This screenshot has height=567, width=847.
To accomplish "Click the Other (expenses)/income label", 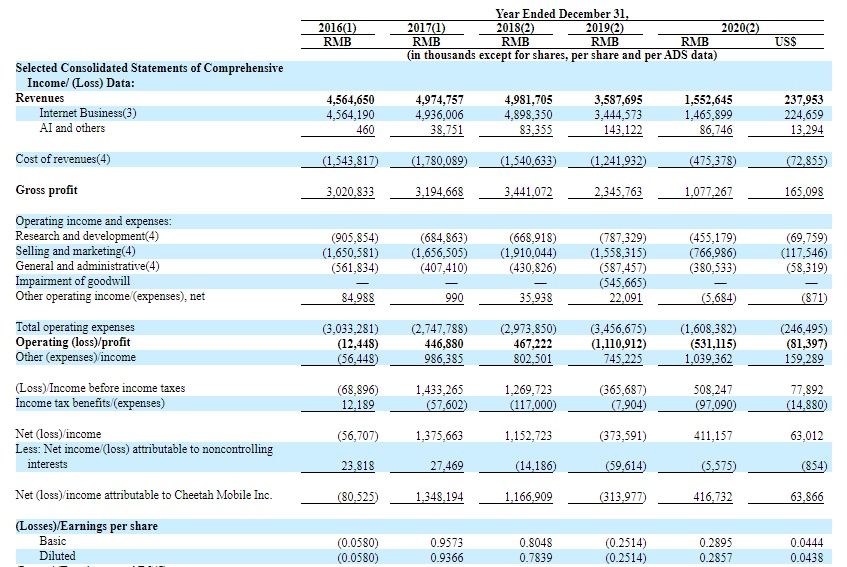I will pos(76,357).
